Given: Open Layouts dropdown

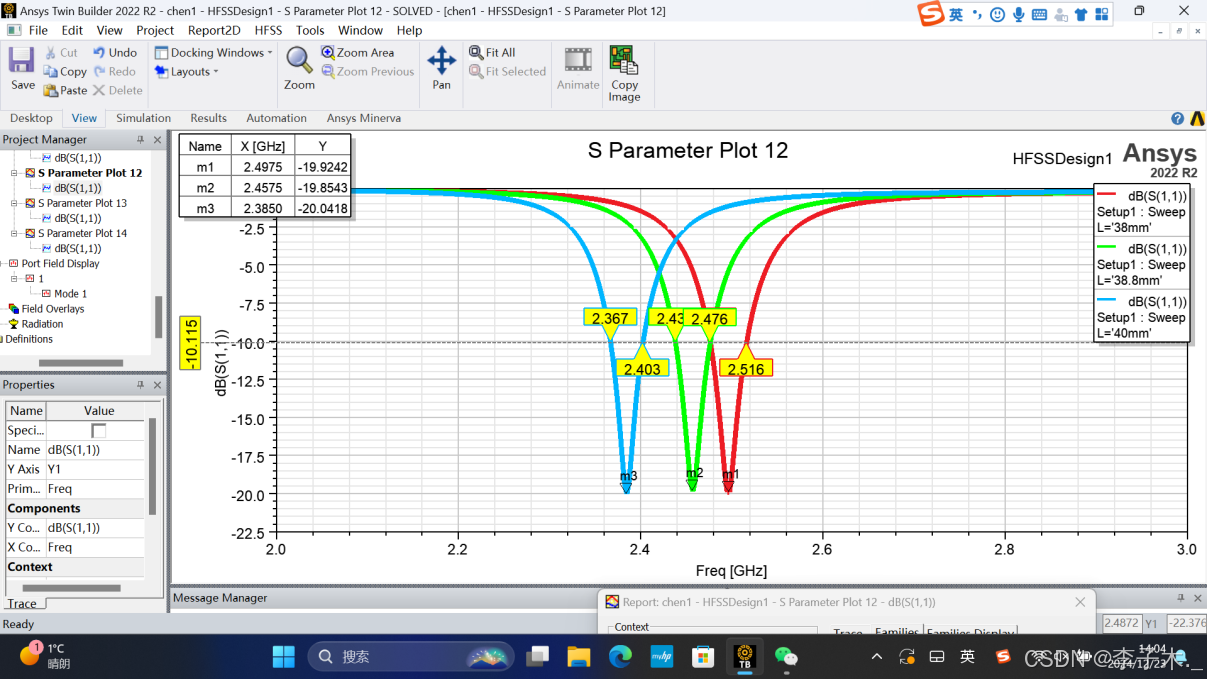Looking at the screenshot, I should pos(186,72).
